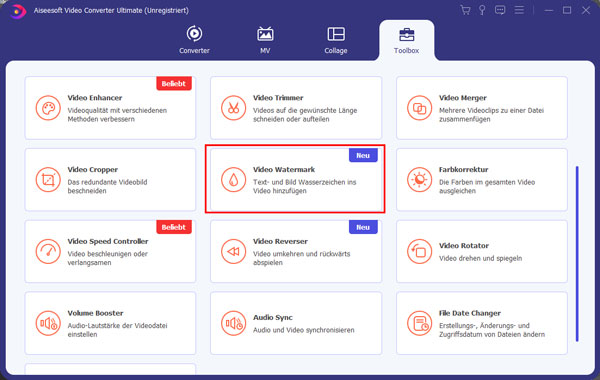Open the feedback chat bubble icon

(x=500, y=10)
